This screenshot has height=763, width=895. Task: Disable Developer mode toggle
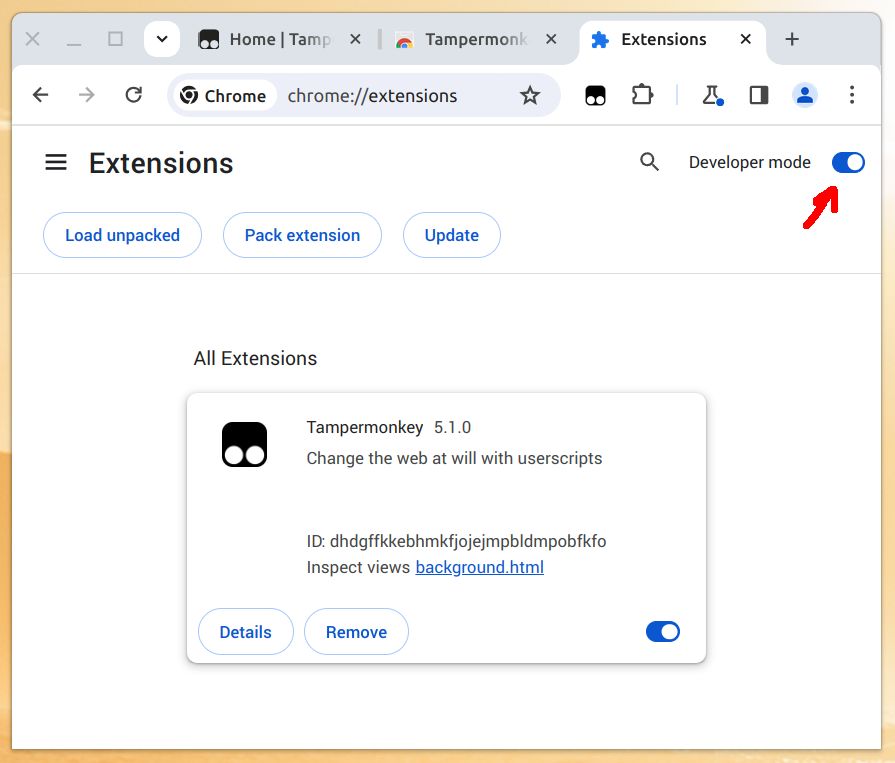pos(848,163)
